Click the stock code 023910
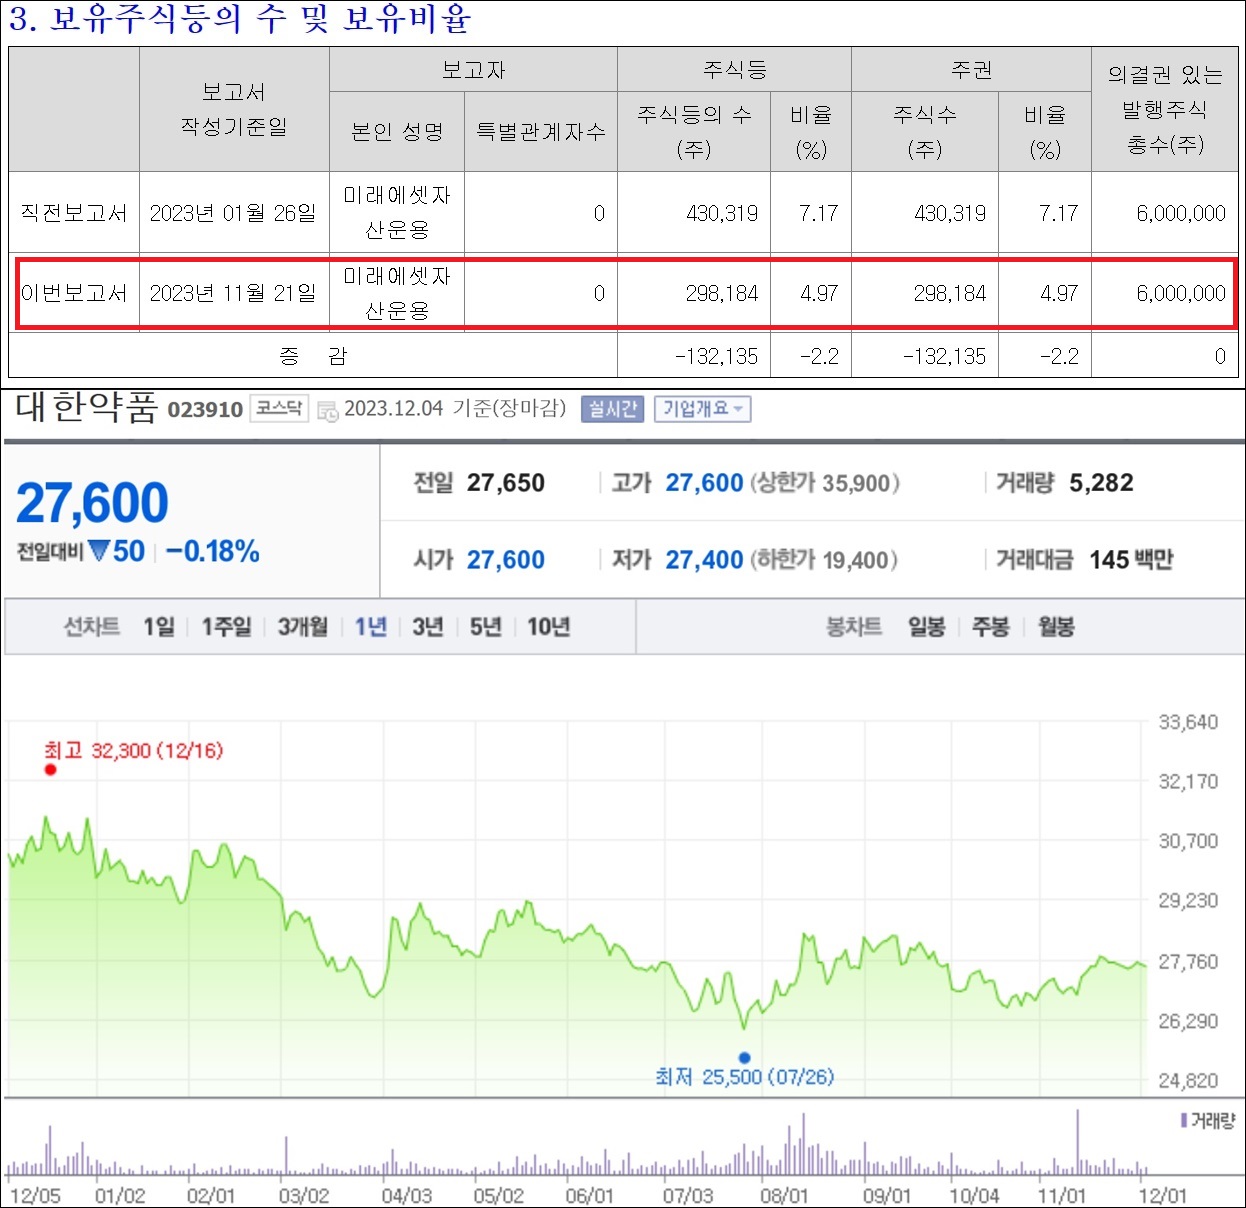The image size is (1246, 1208). tap(205, 409)
